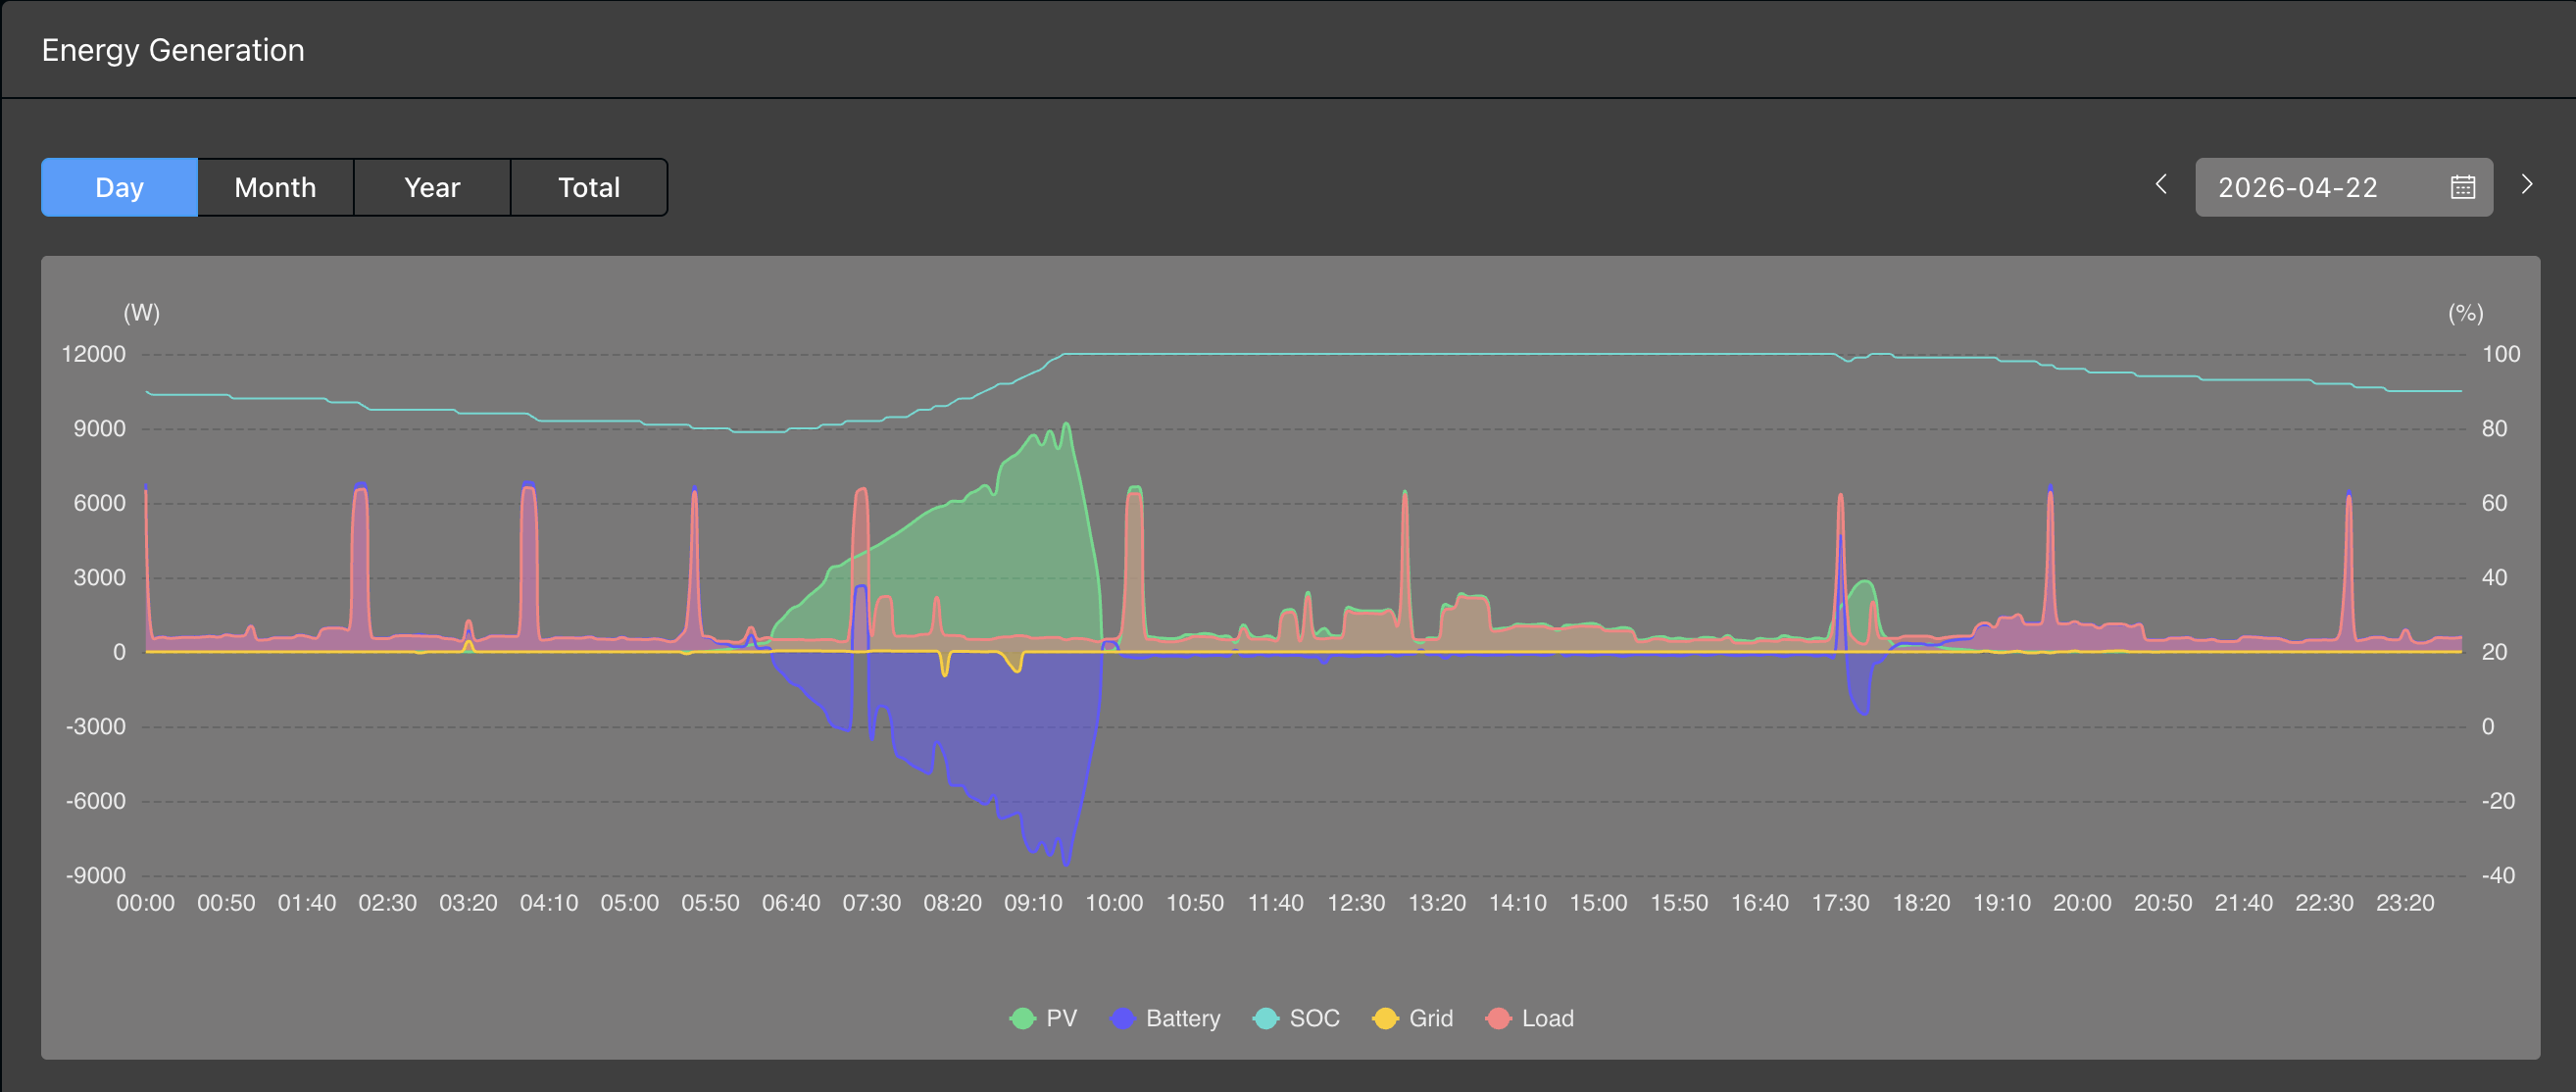The height and width of the screenshot is (1092, 2576).
Task: Click the yellow Grid legend dot
Action: pyautogui.click(x=1385, y=1018)
